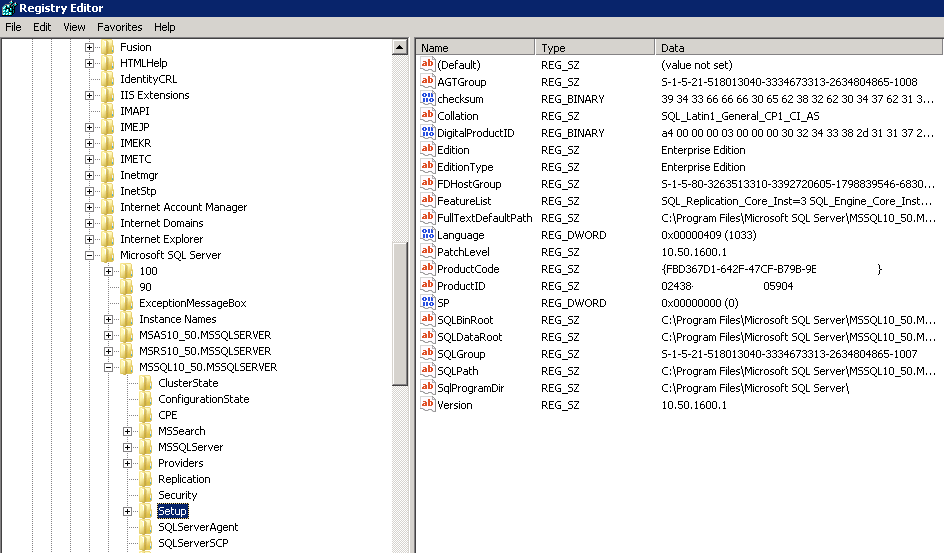This screenshot has width=944, height=553.
Task: Expand the MSSearch key
Action: [x=128, y=431]
